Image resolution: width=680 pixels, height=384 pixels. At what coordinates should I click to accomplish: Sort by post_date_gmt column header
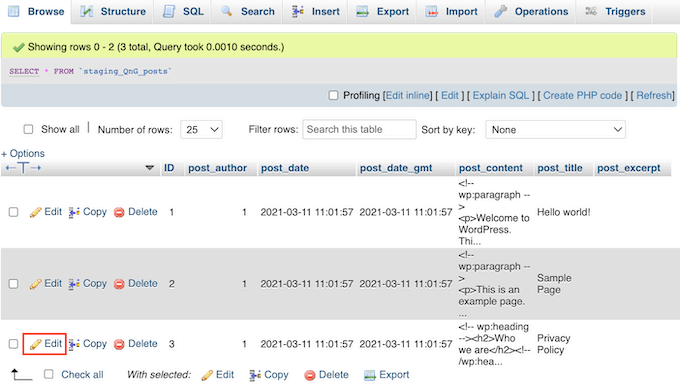(x=396, y=168)
